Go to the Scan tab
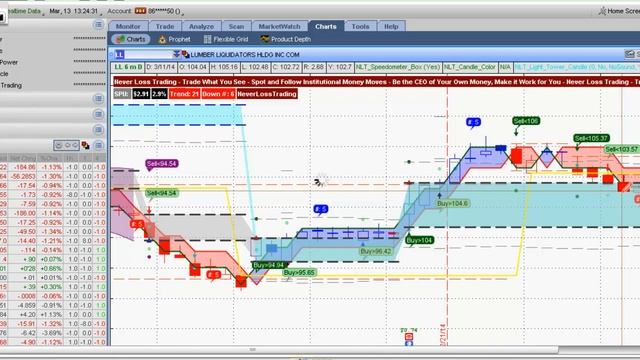 [x=236, y=26]
